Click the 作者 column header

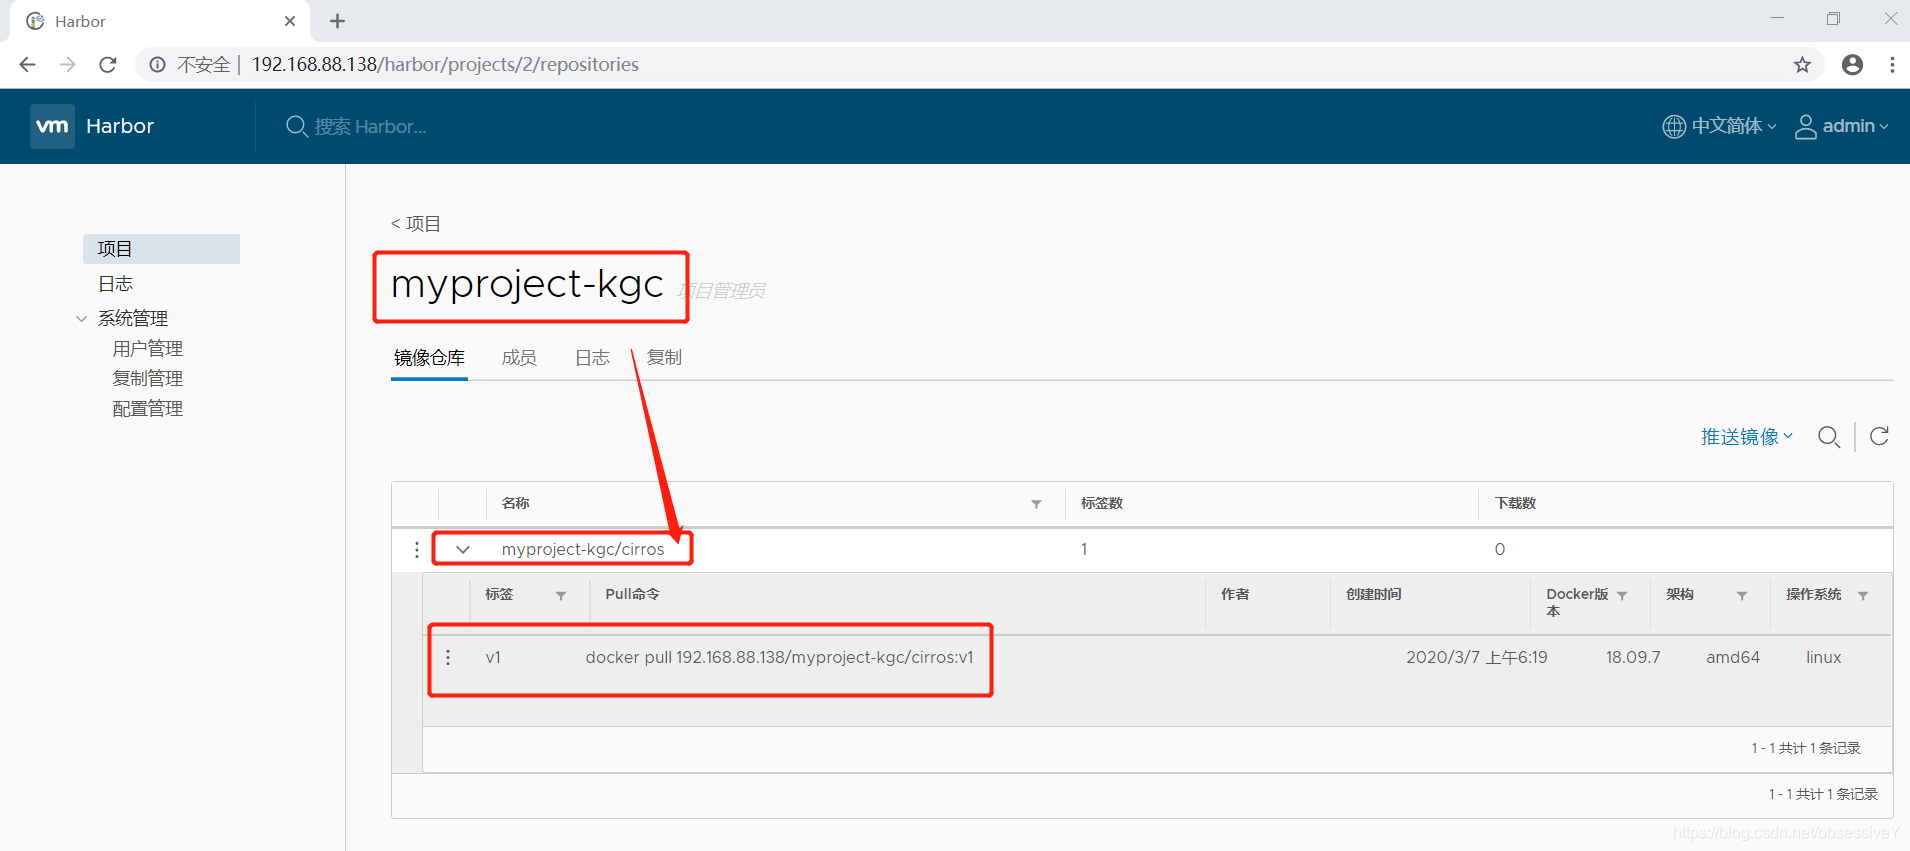[1235, 594]
